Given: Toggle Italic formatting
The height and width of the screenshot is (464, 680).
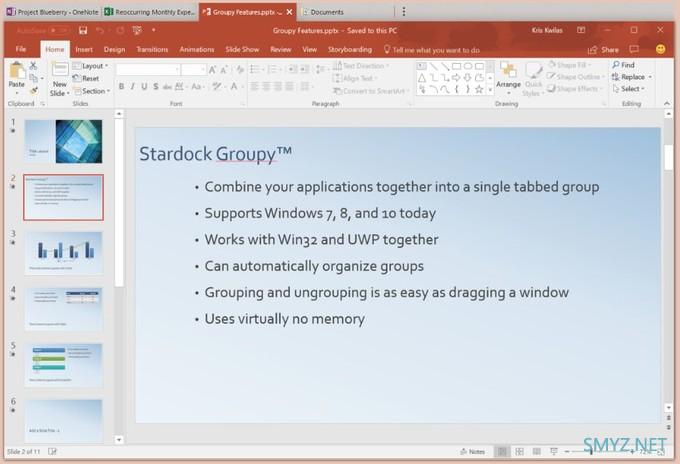Looking at the screenshot, I should [x=133, y=87].
